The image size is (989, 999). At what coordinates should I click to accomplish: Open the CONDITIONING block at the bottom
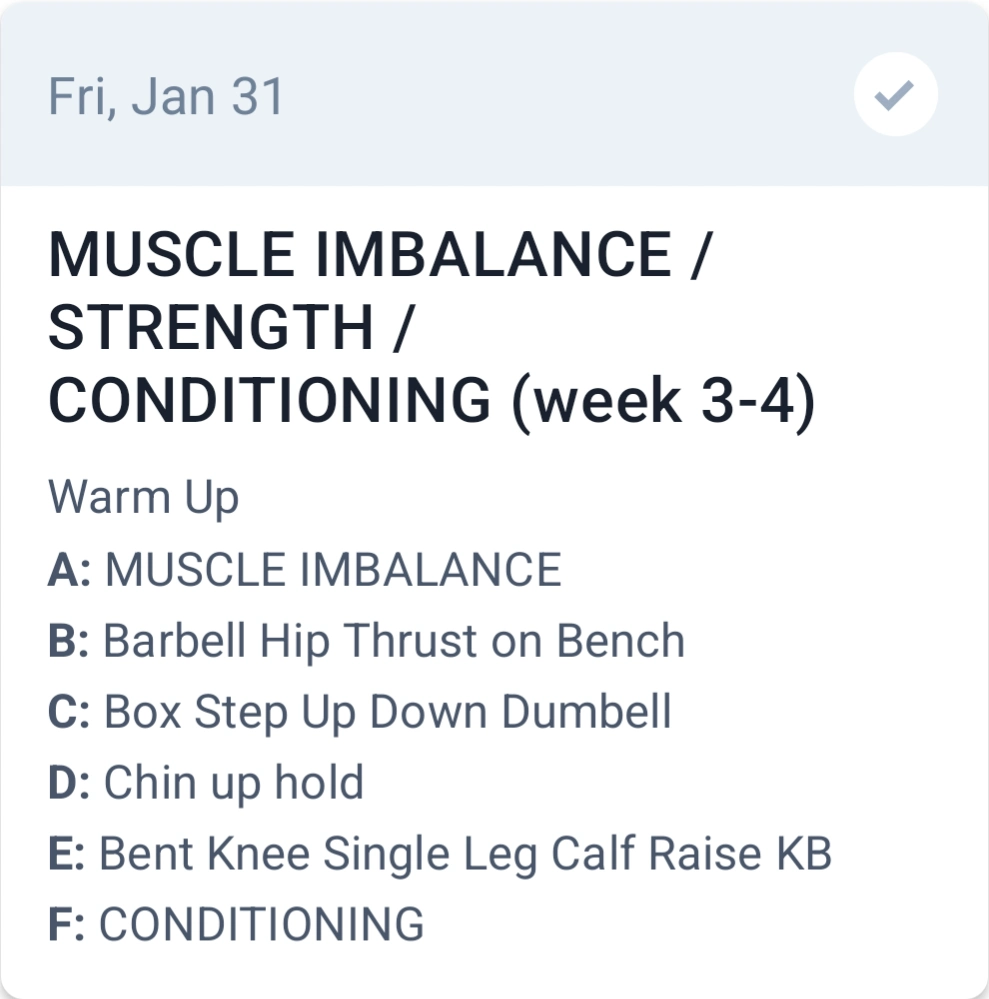[261, 924]
